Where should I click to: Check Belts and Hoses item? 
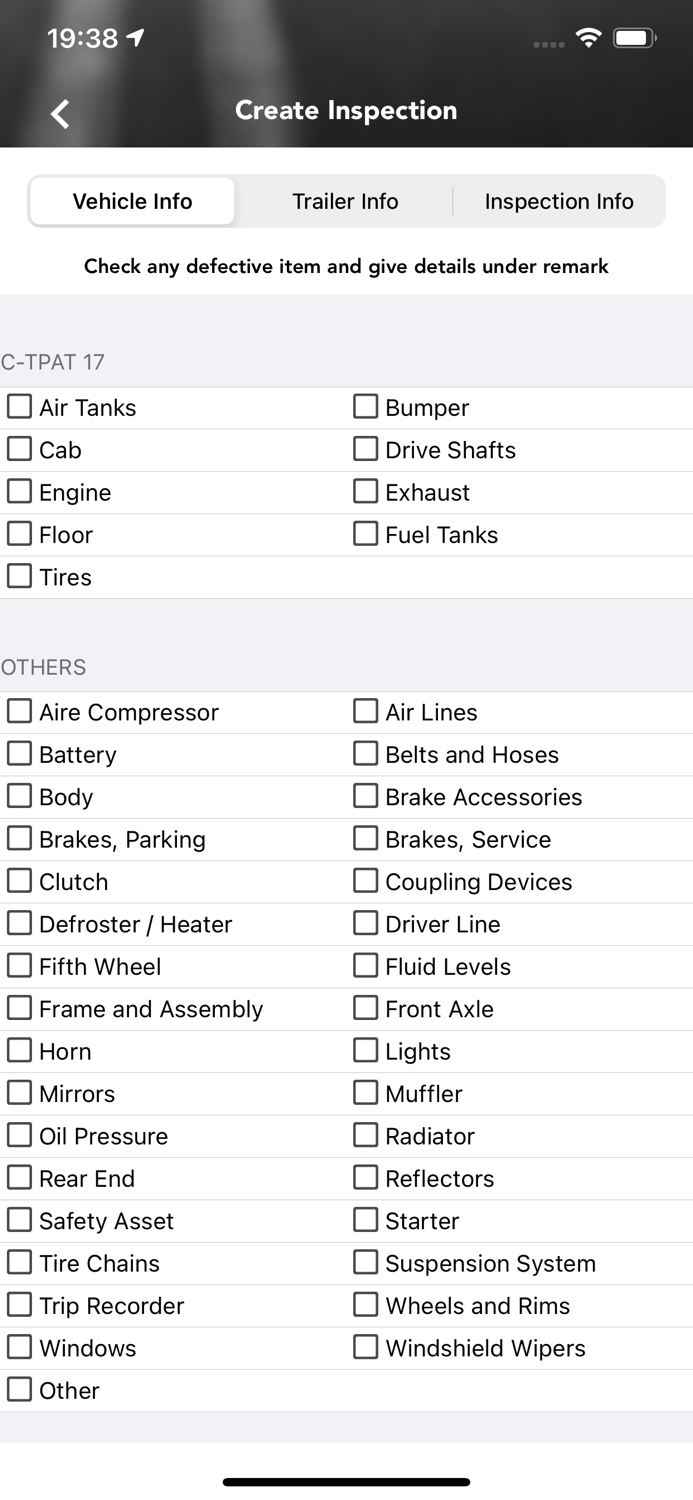point(366,752)
